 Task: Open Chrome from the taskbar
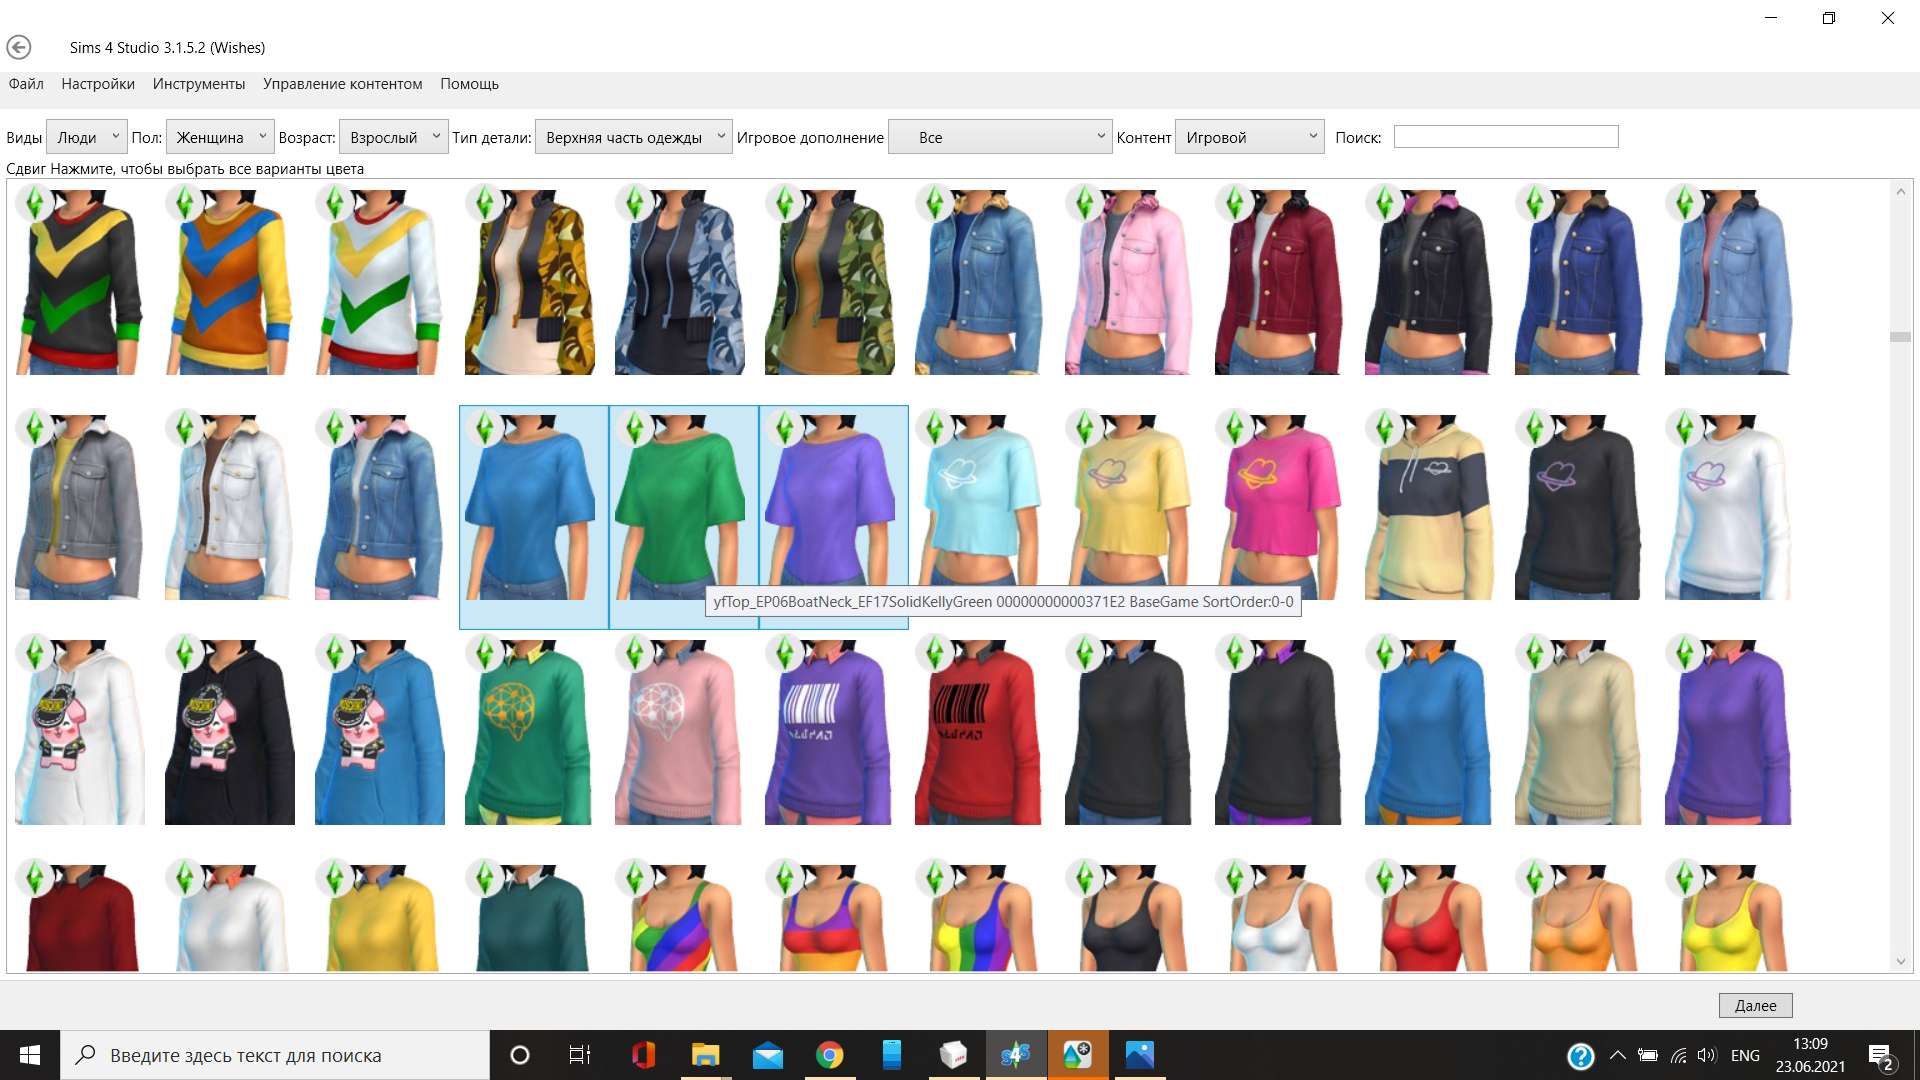[829, 1055]
